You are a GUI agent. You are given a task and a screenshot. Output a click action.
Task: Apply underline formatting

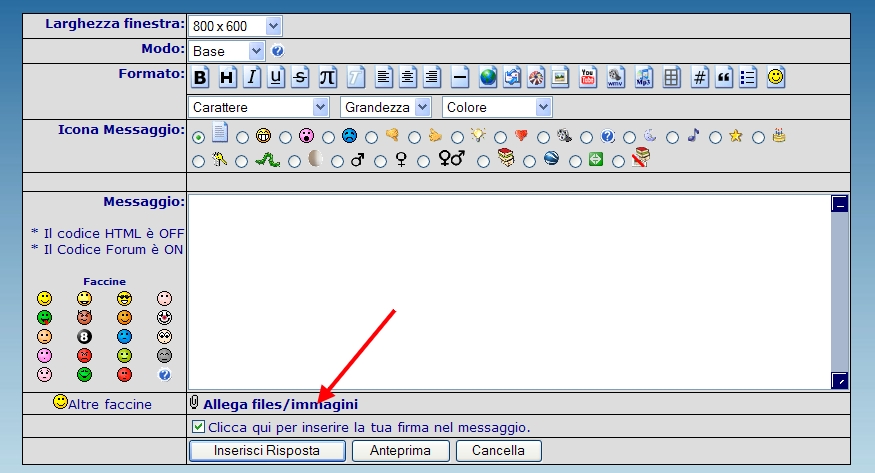276,77
